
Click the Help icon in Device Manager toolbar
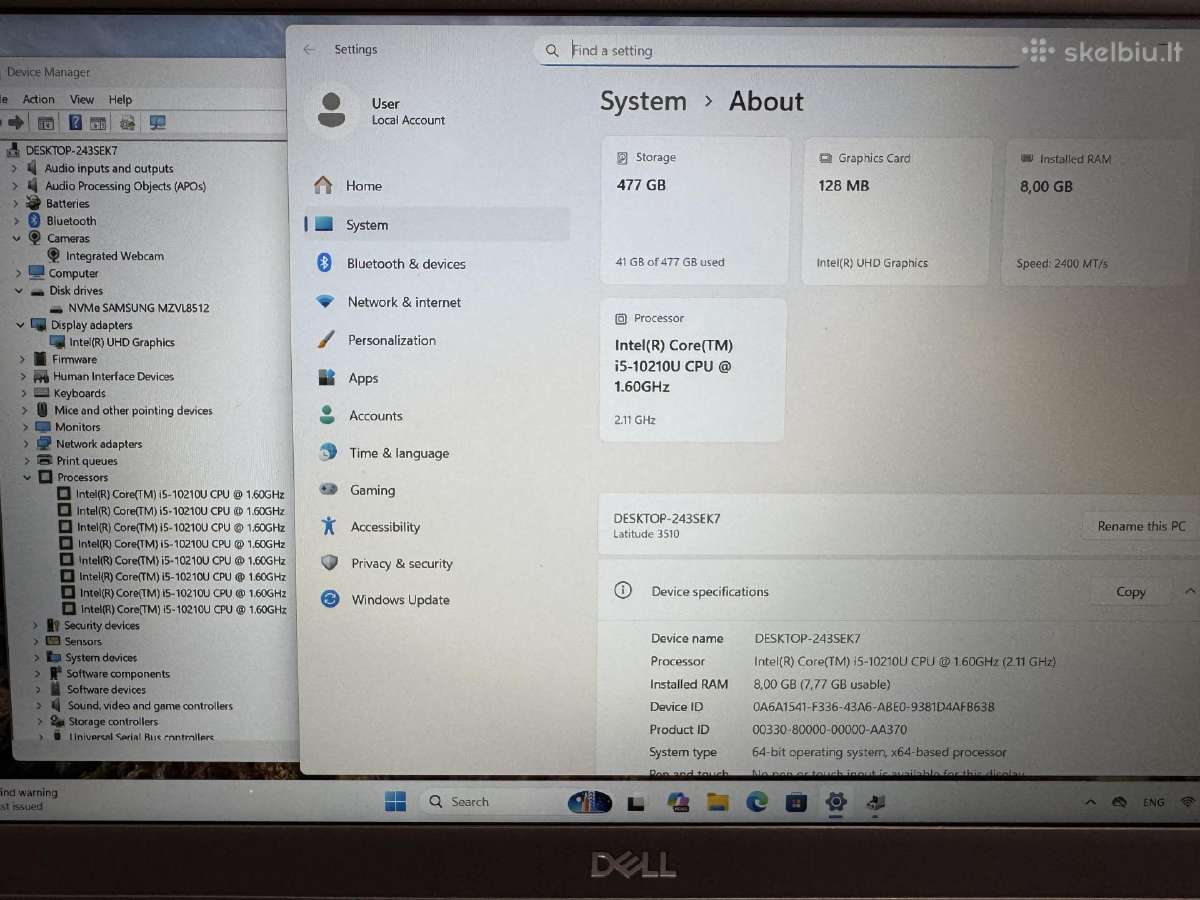pyautogui.click(x=74, y=123)
